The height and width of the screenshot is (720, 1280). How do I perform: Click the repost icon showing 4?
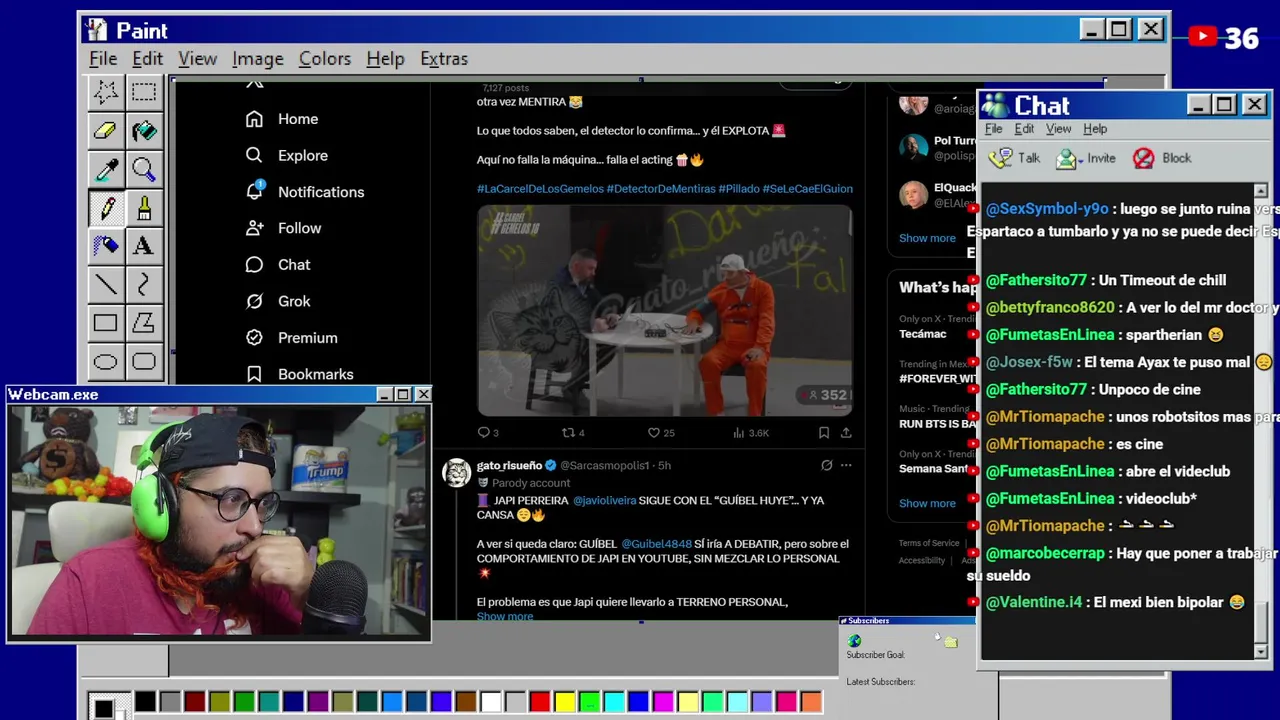(568, 432)
